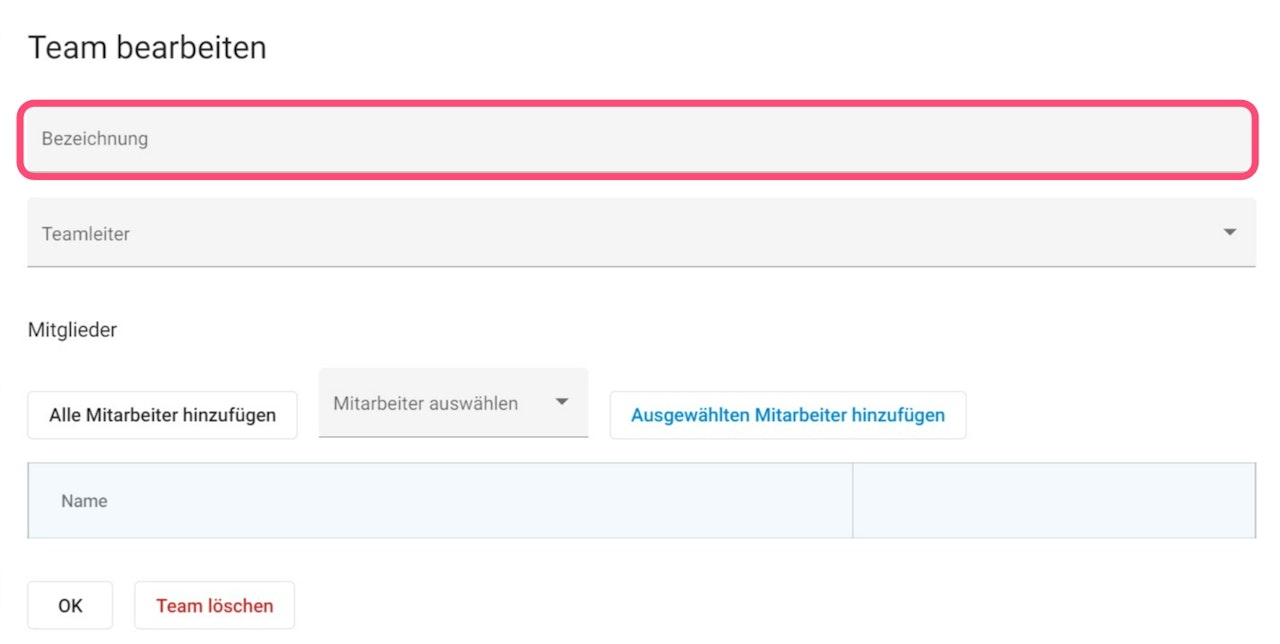Screen dimensions: 1280x644
Task: Click the arrow icon beside "Mitarbeiter auswählen"
Action: pyautogui.click(x=562, y=402)
